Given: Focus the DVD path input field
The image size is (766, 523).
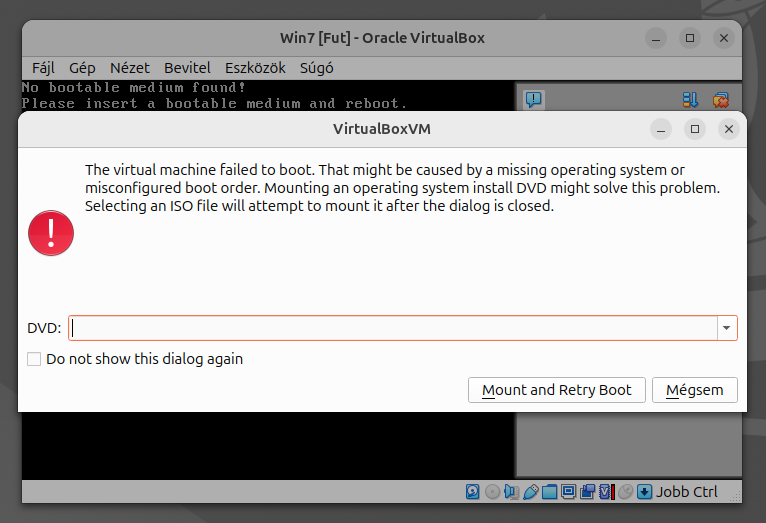Looking at the screenshot, I should (x=390, y=328).
